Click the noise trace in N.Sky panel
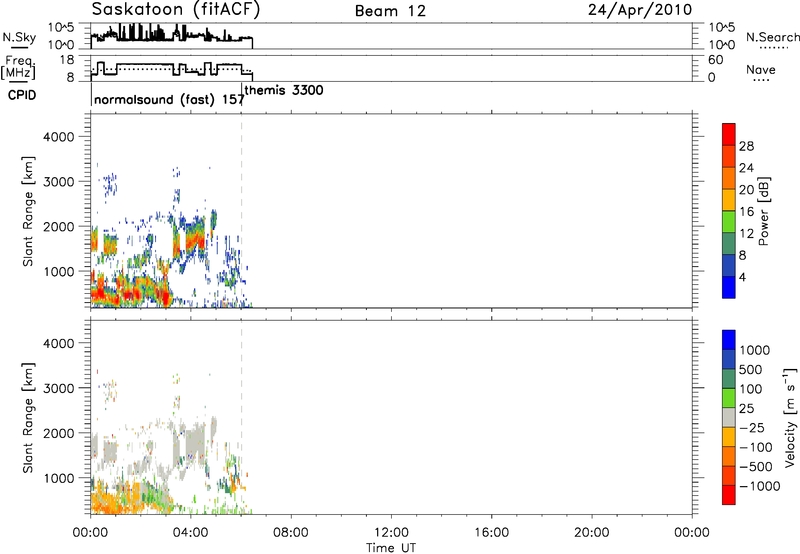Screen dimensions: 800x554 [171, 35]
